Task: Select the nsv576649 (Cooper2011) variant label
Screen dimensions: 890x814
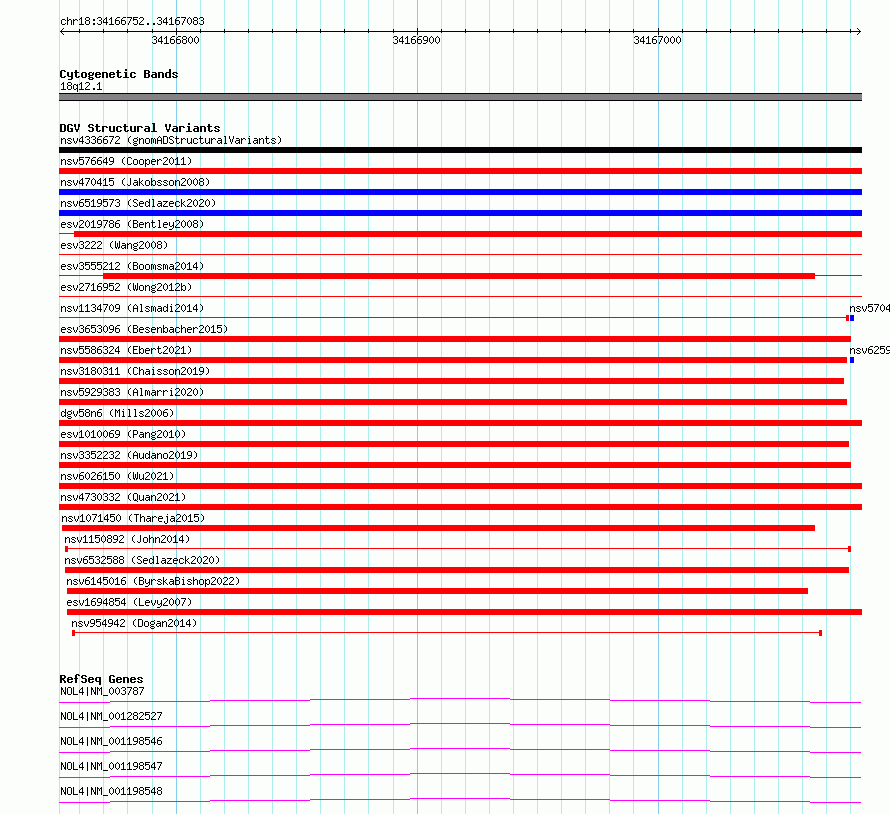Action: click(126, 161)
